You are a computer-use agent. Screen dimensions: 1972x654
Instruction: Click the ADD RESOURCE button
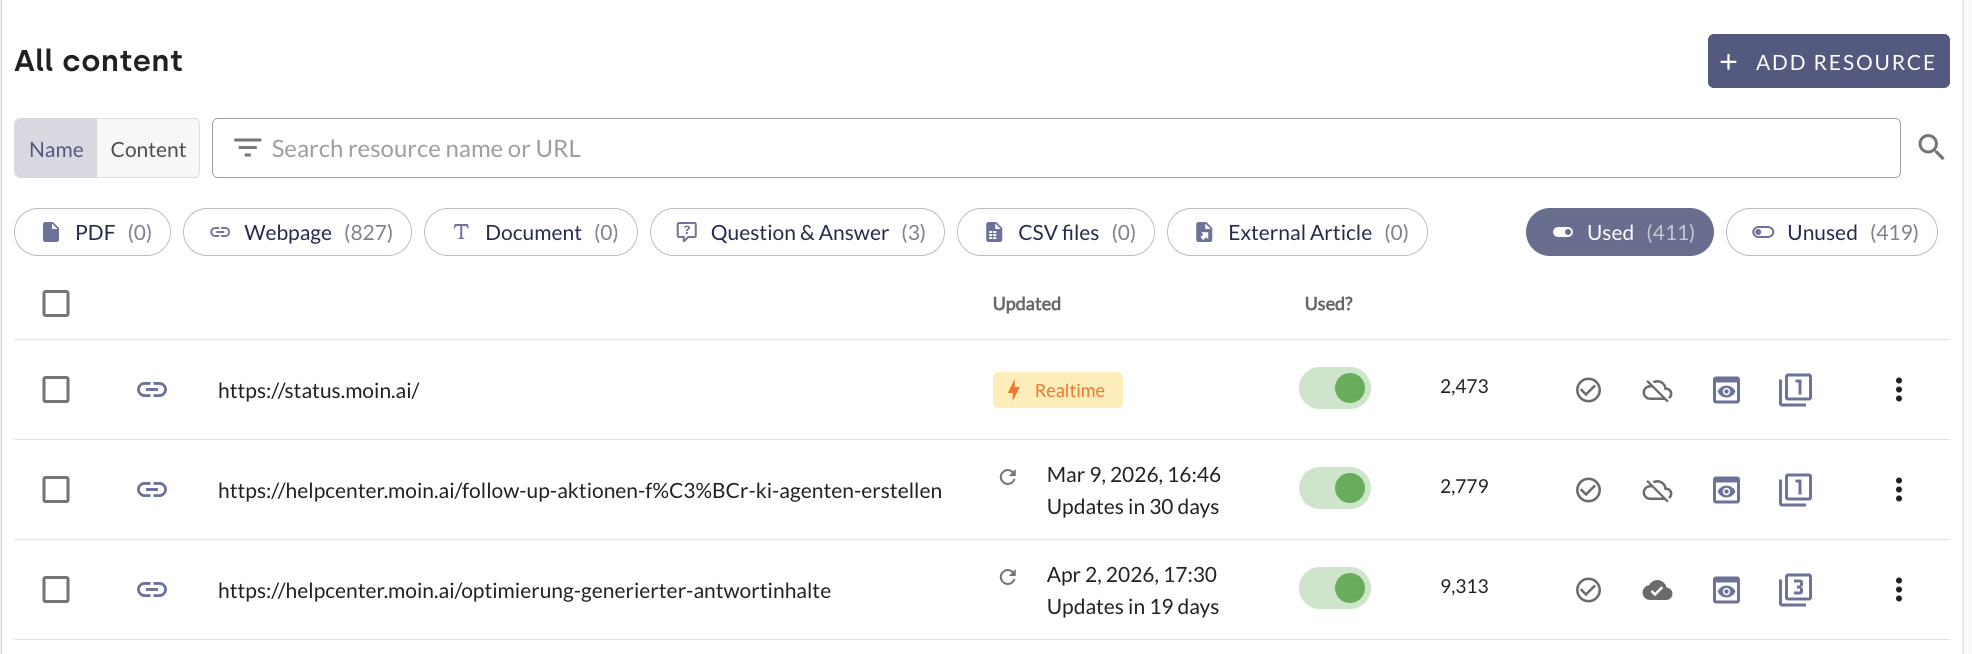(1828, 62)
